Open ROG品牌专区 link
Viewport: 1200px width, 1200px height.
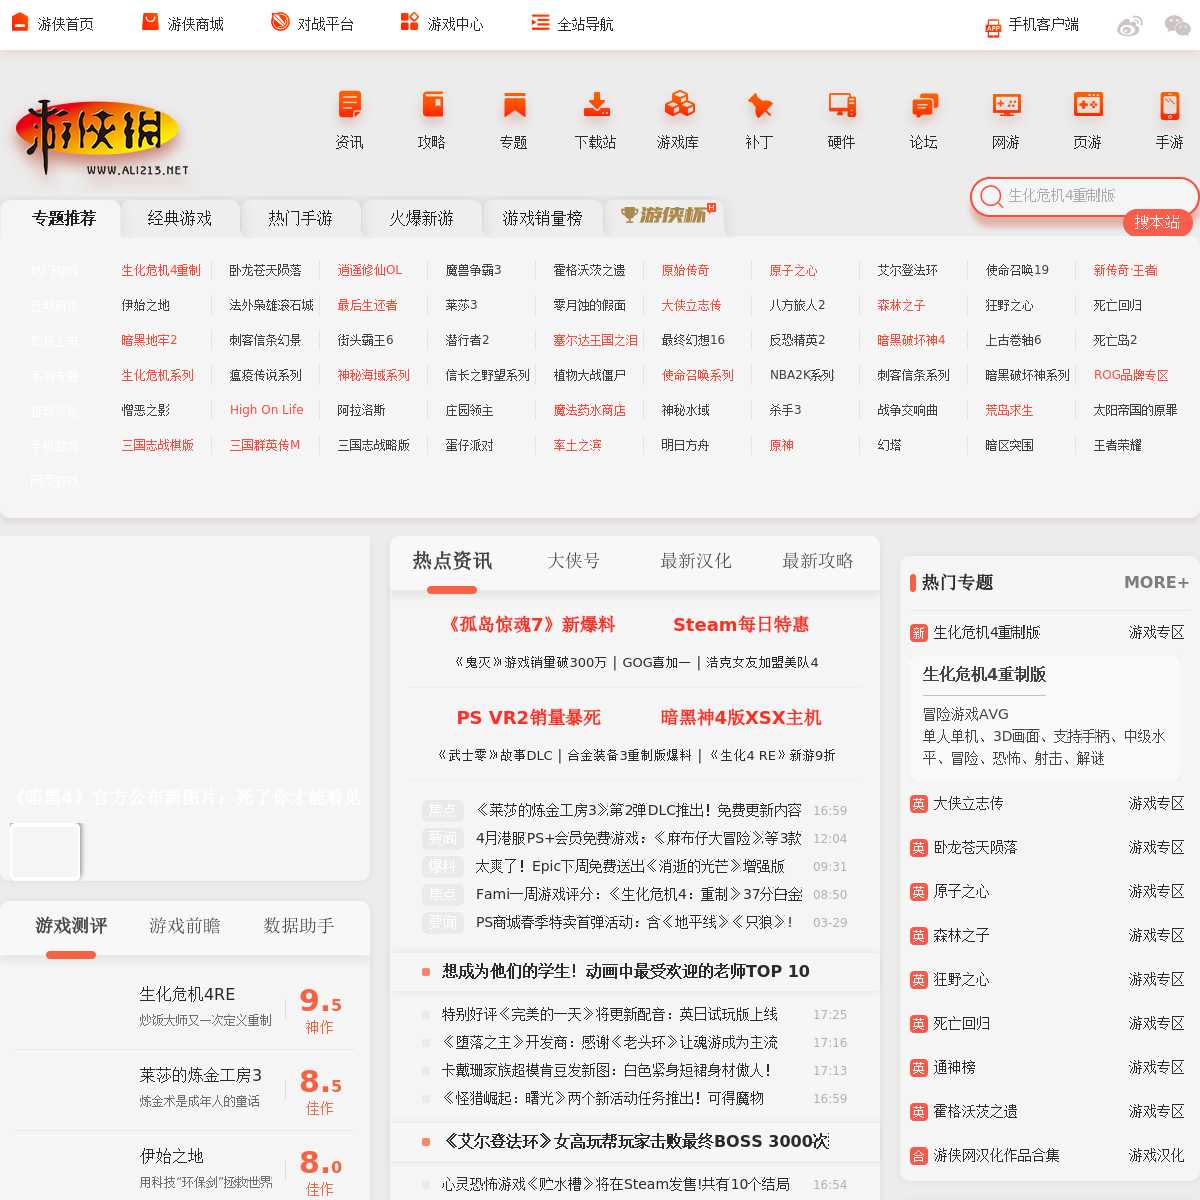(x=1131, y=375)
